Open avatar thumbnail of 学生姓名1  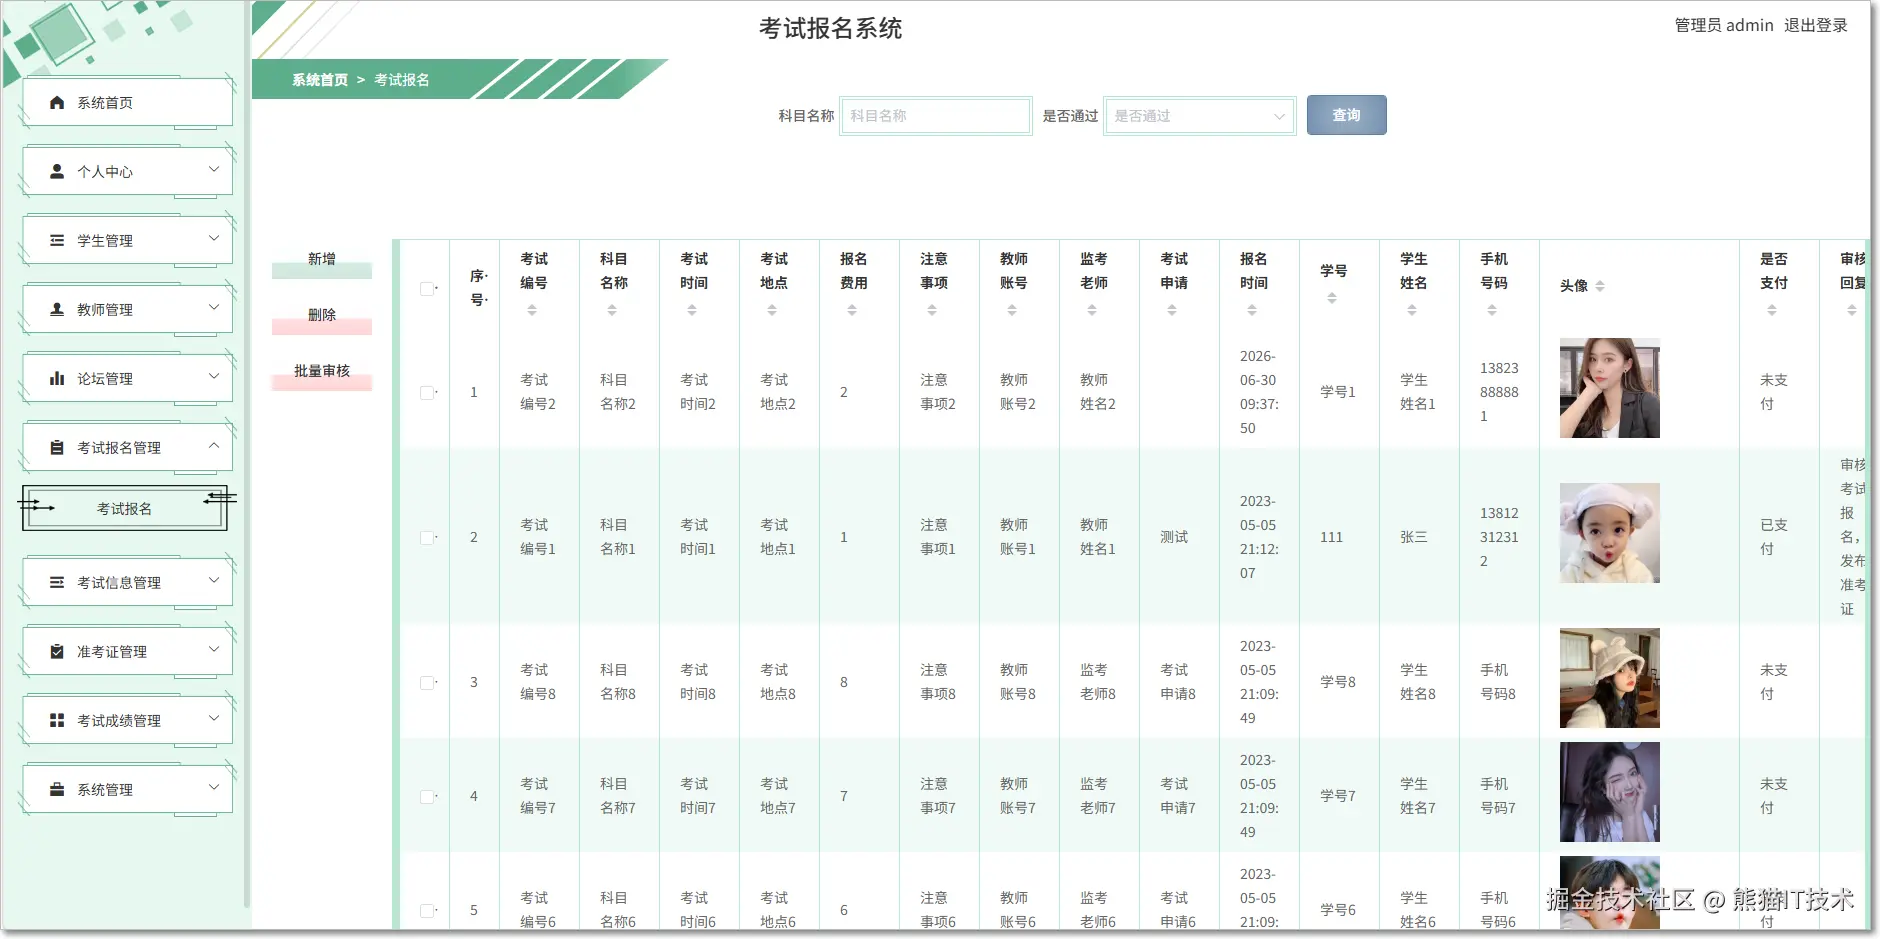(1610, 388)
